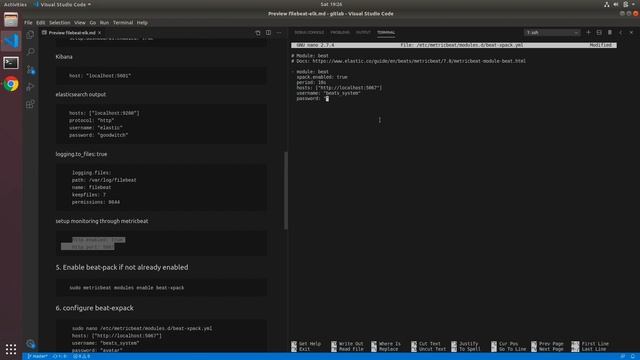Select the 1: ssh terminal dropdown
Image resolution: width=640 pixels, height=360 pixels.
(552, 32)
